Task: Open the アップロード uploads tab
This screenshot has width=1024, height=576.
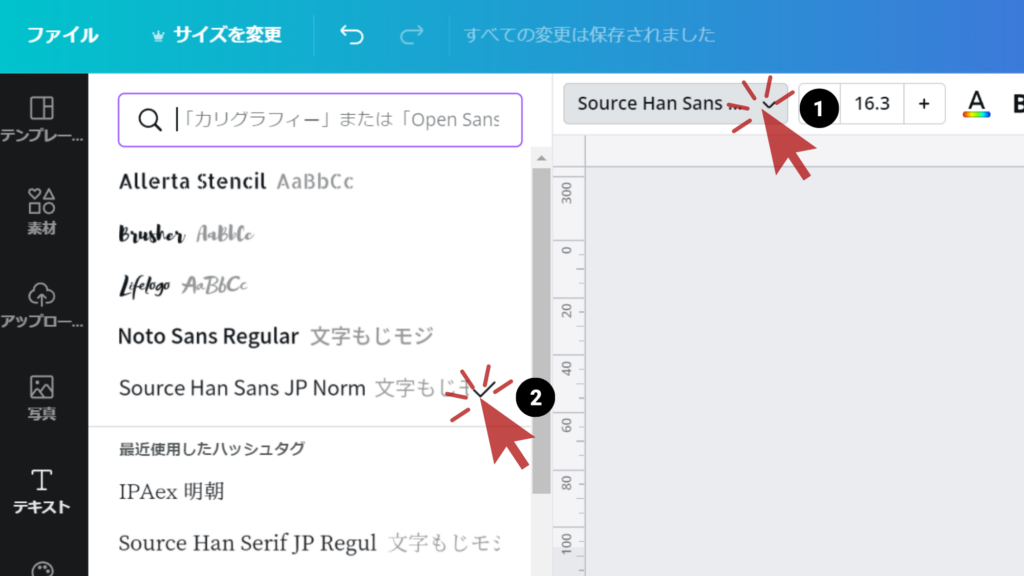Action: tap(42, 304)
